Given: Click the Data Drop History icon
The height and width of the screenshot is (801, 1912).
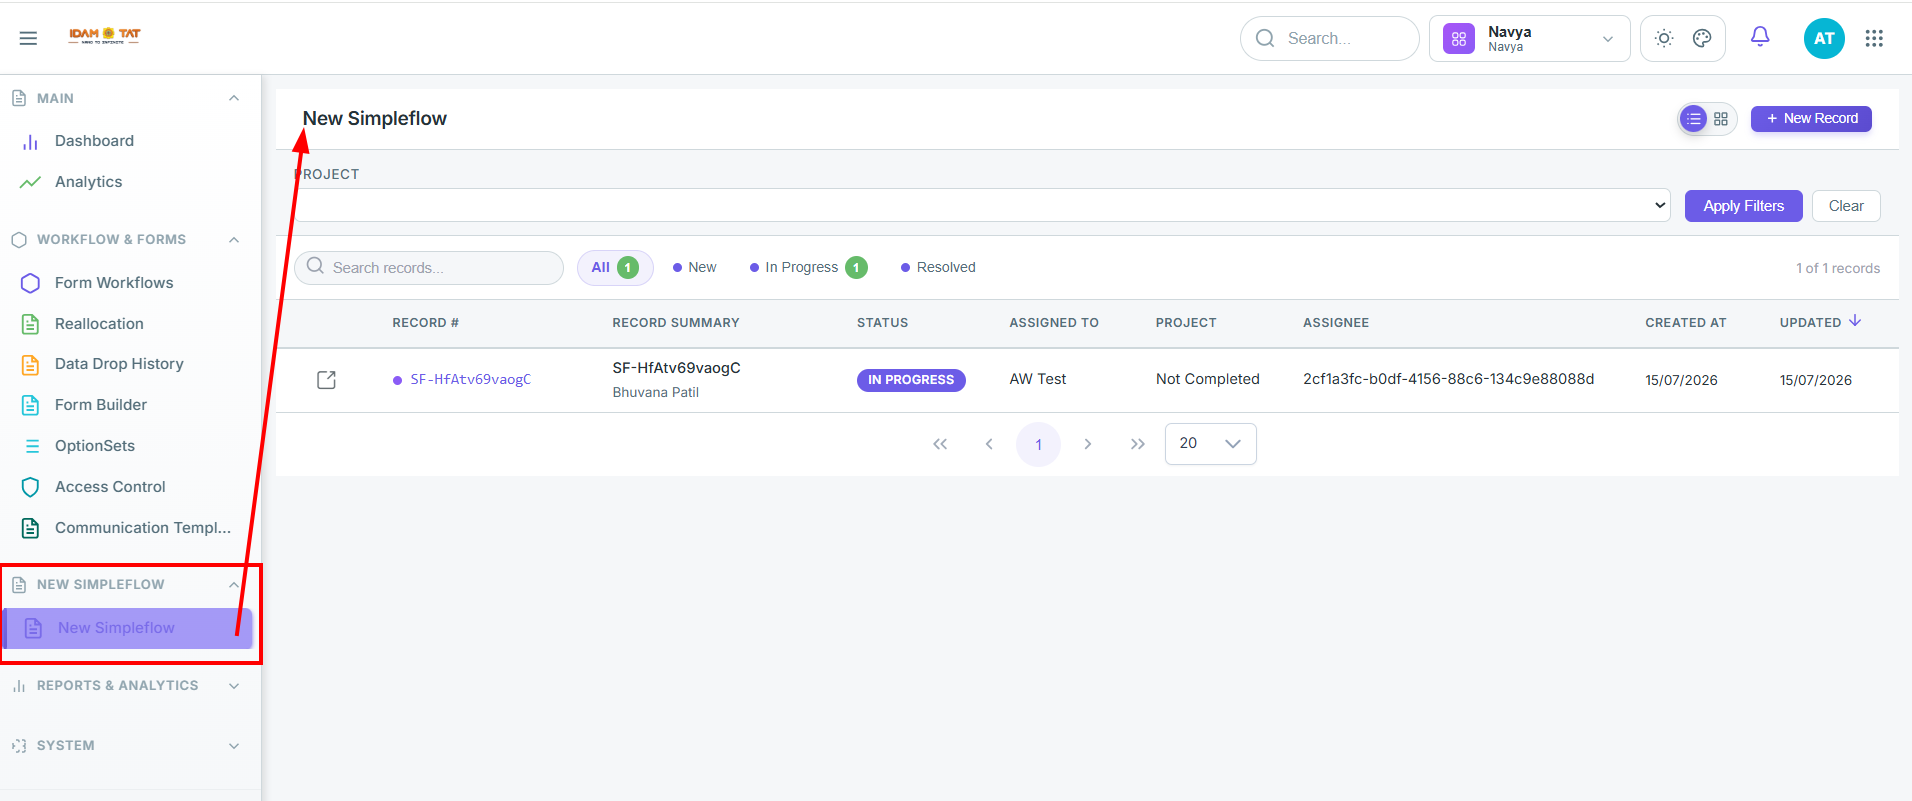Looking at the screenshot, I should click(30, 364).
